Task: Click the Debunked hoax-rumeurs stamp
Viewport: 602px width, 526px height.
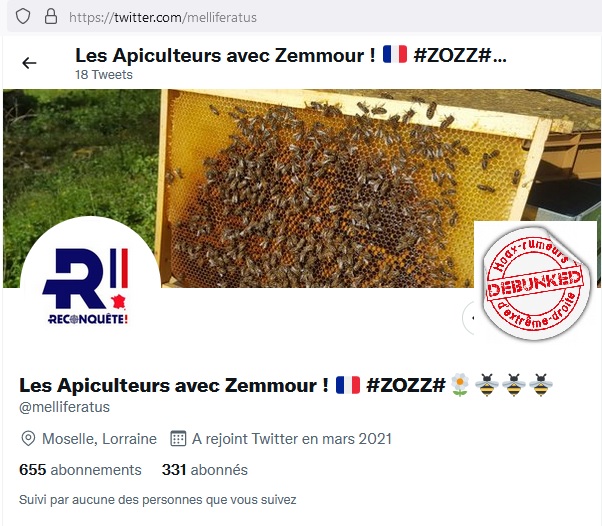Action: (536, 282)
